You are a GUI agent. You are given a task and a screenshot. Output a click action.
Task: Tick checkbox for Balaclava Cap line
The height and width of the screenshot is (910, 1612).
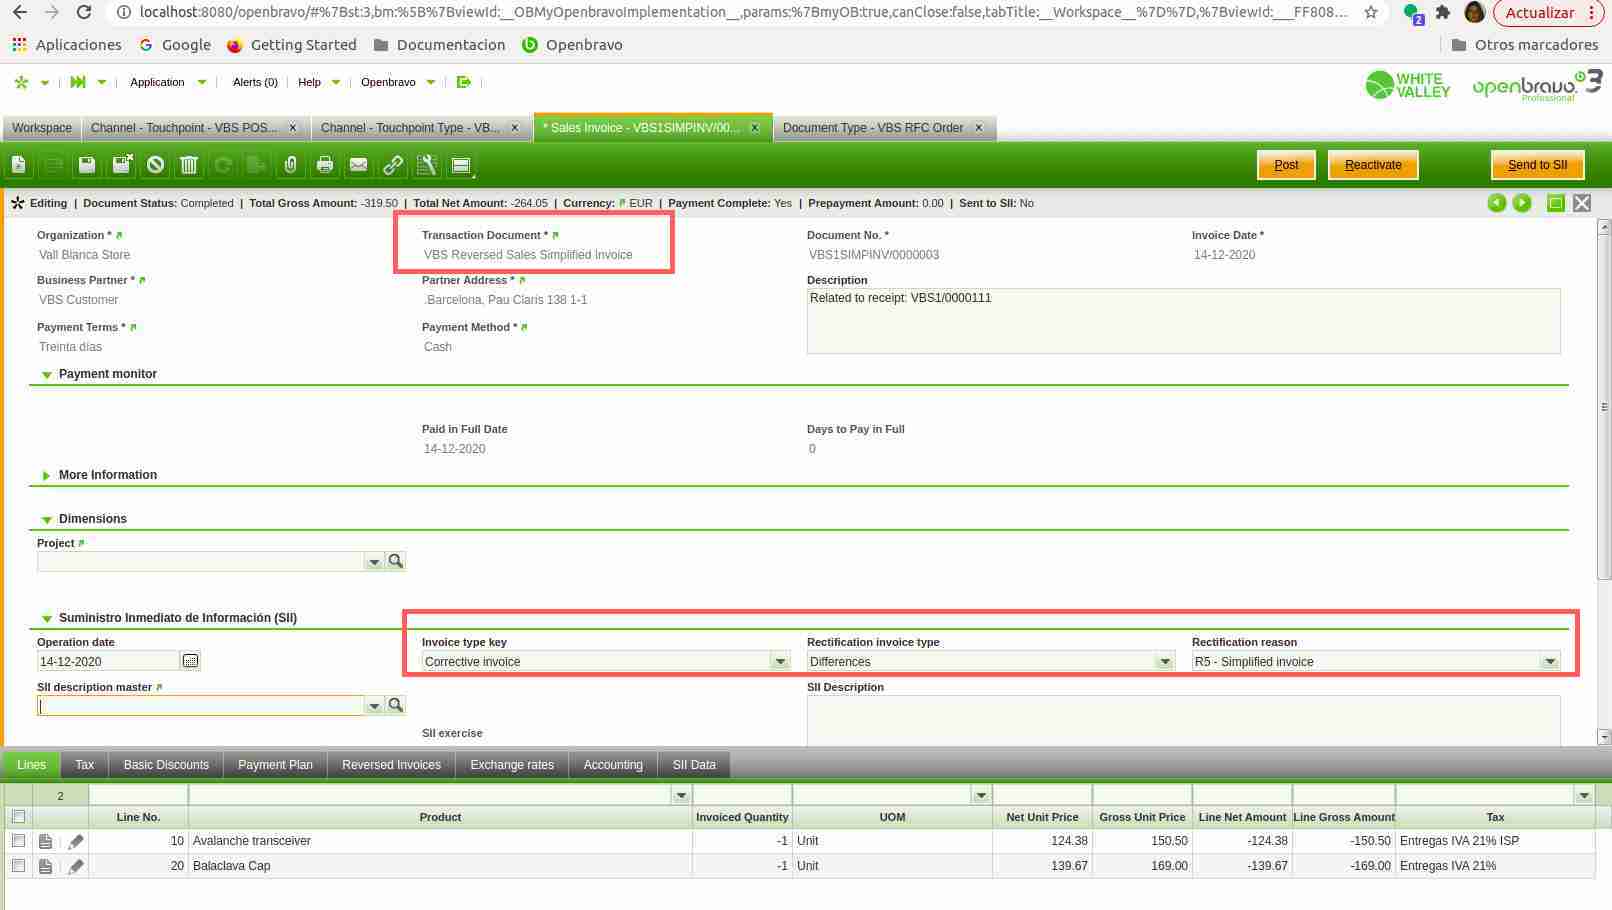[x=18, y=866]
